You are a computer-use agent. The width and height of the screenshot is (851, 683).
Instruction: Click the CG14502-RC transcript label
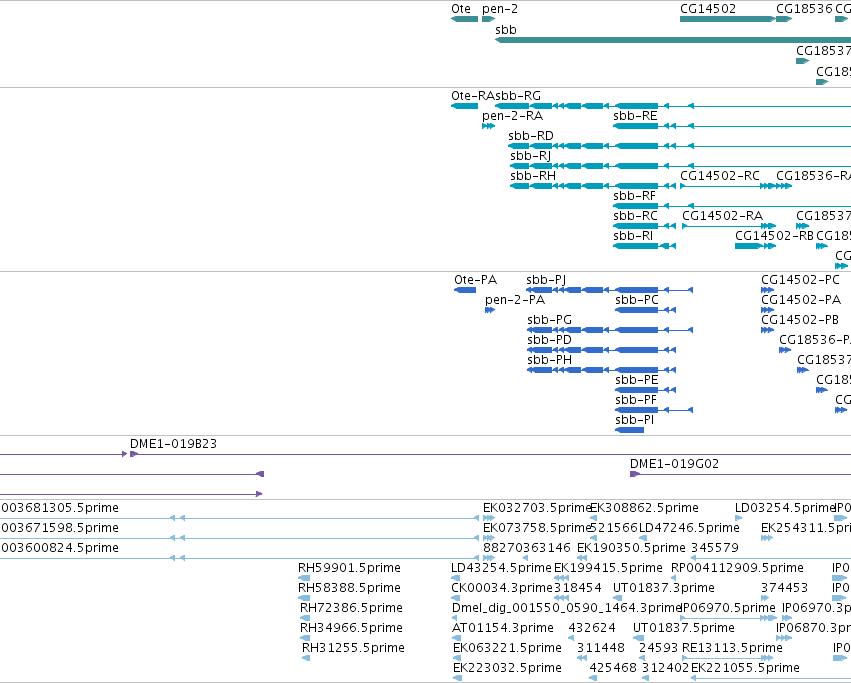coord(720,176)
